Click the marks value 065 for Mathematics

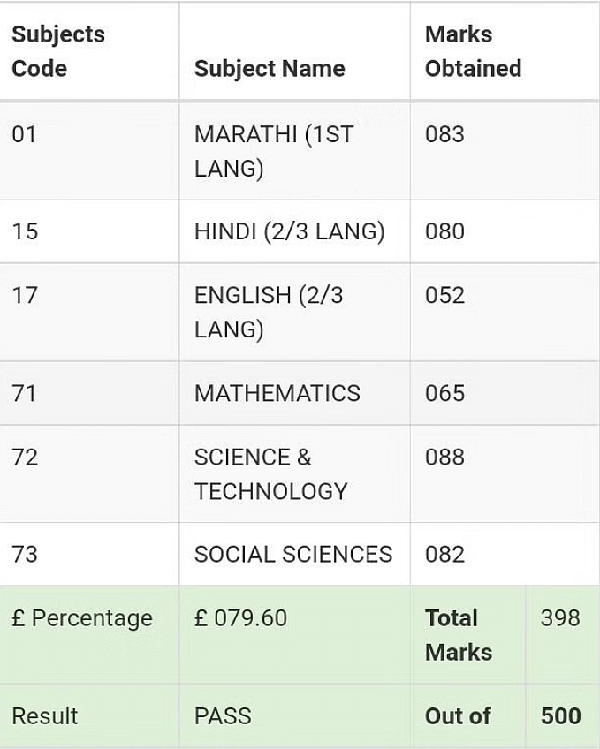(x=445, y=393)
